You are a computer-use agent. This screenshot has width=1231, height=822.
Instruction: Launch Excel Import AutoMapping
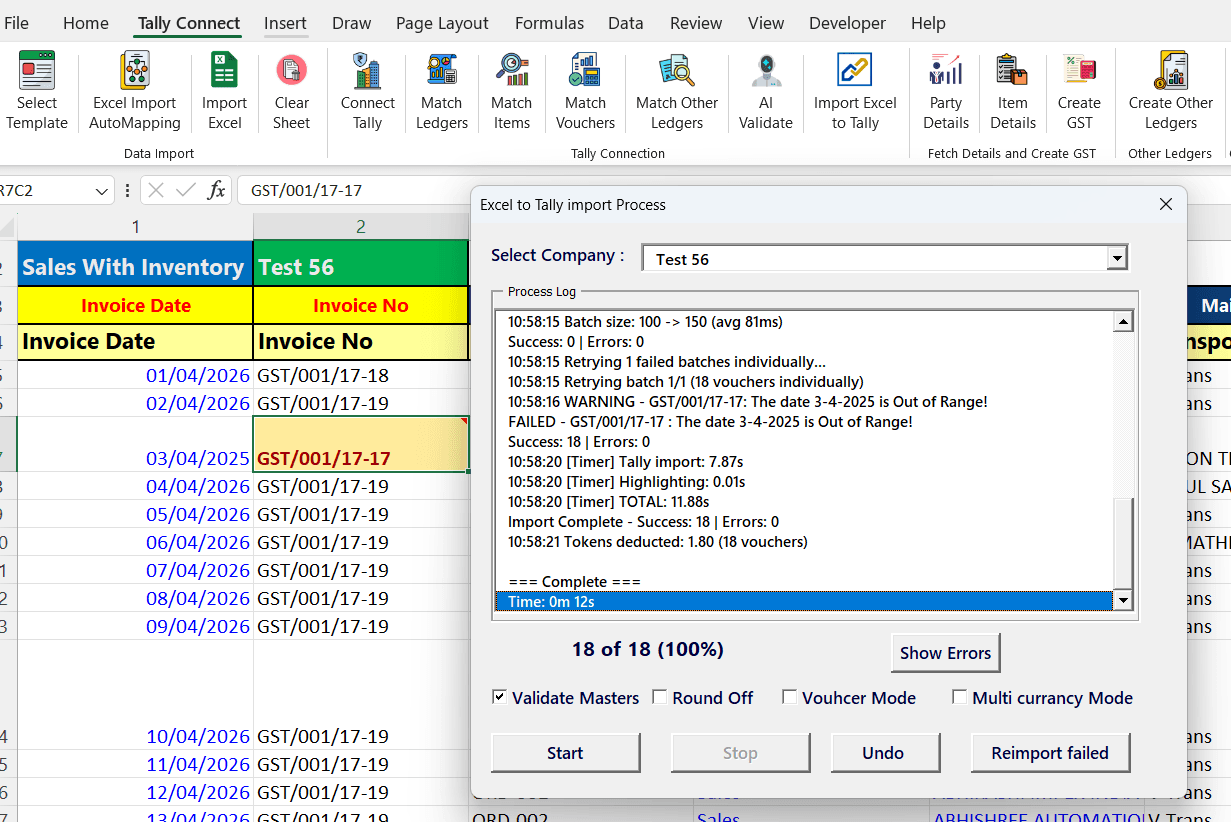pos(134,90)
